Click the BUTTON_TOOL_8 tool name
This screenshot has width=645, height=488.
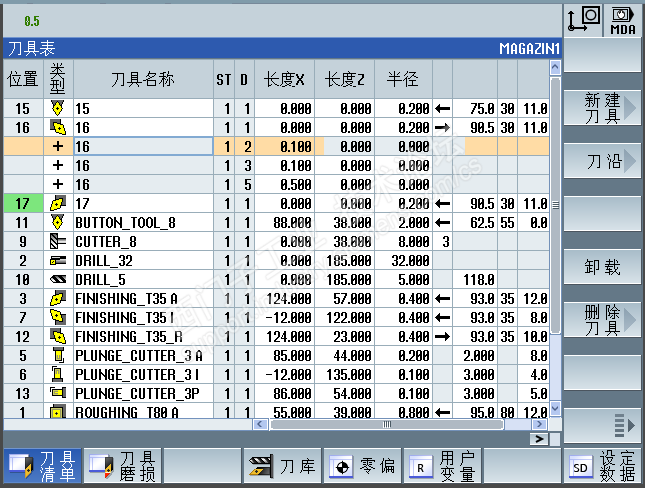click(125, 223)
